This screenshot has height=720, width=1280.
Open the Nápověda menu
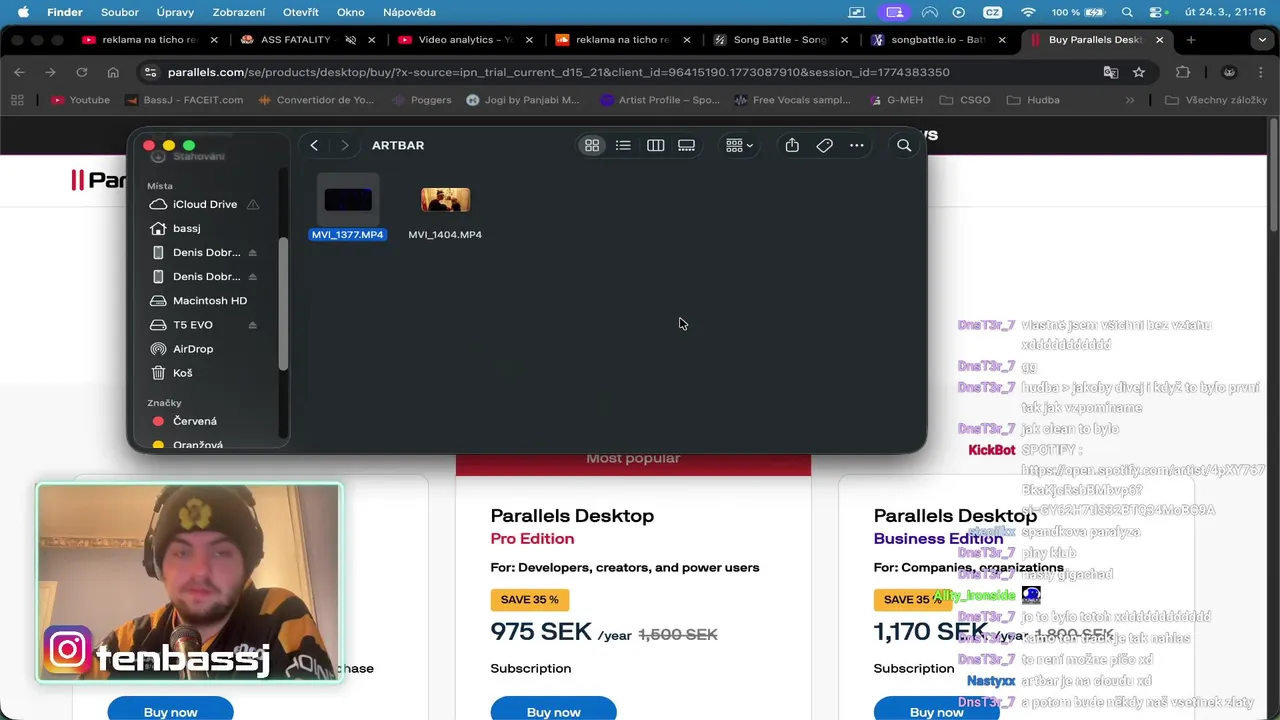point(410,12)
